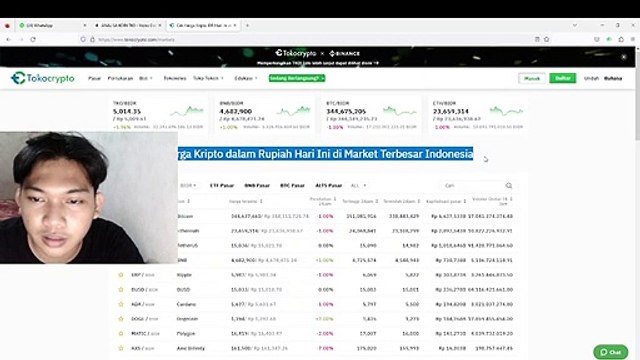The height and width of the screenshot is (360, 640).
Task: Sort by Harga terakhir column
Action: 246,201
